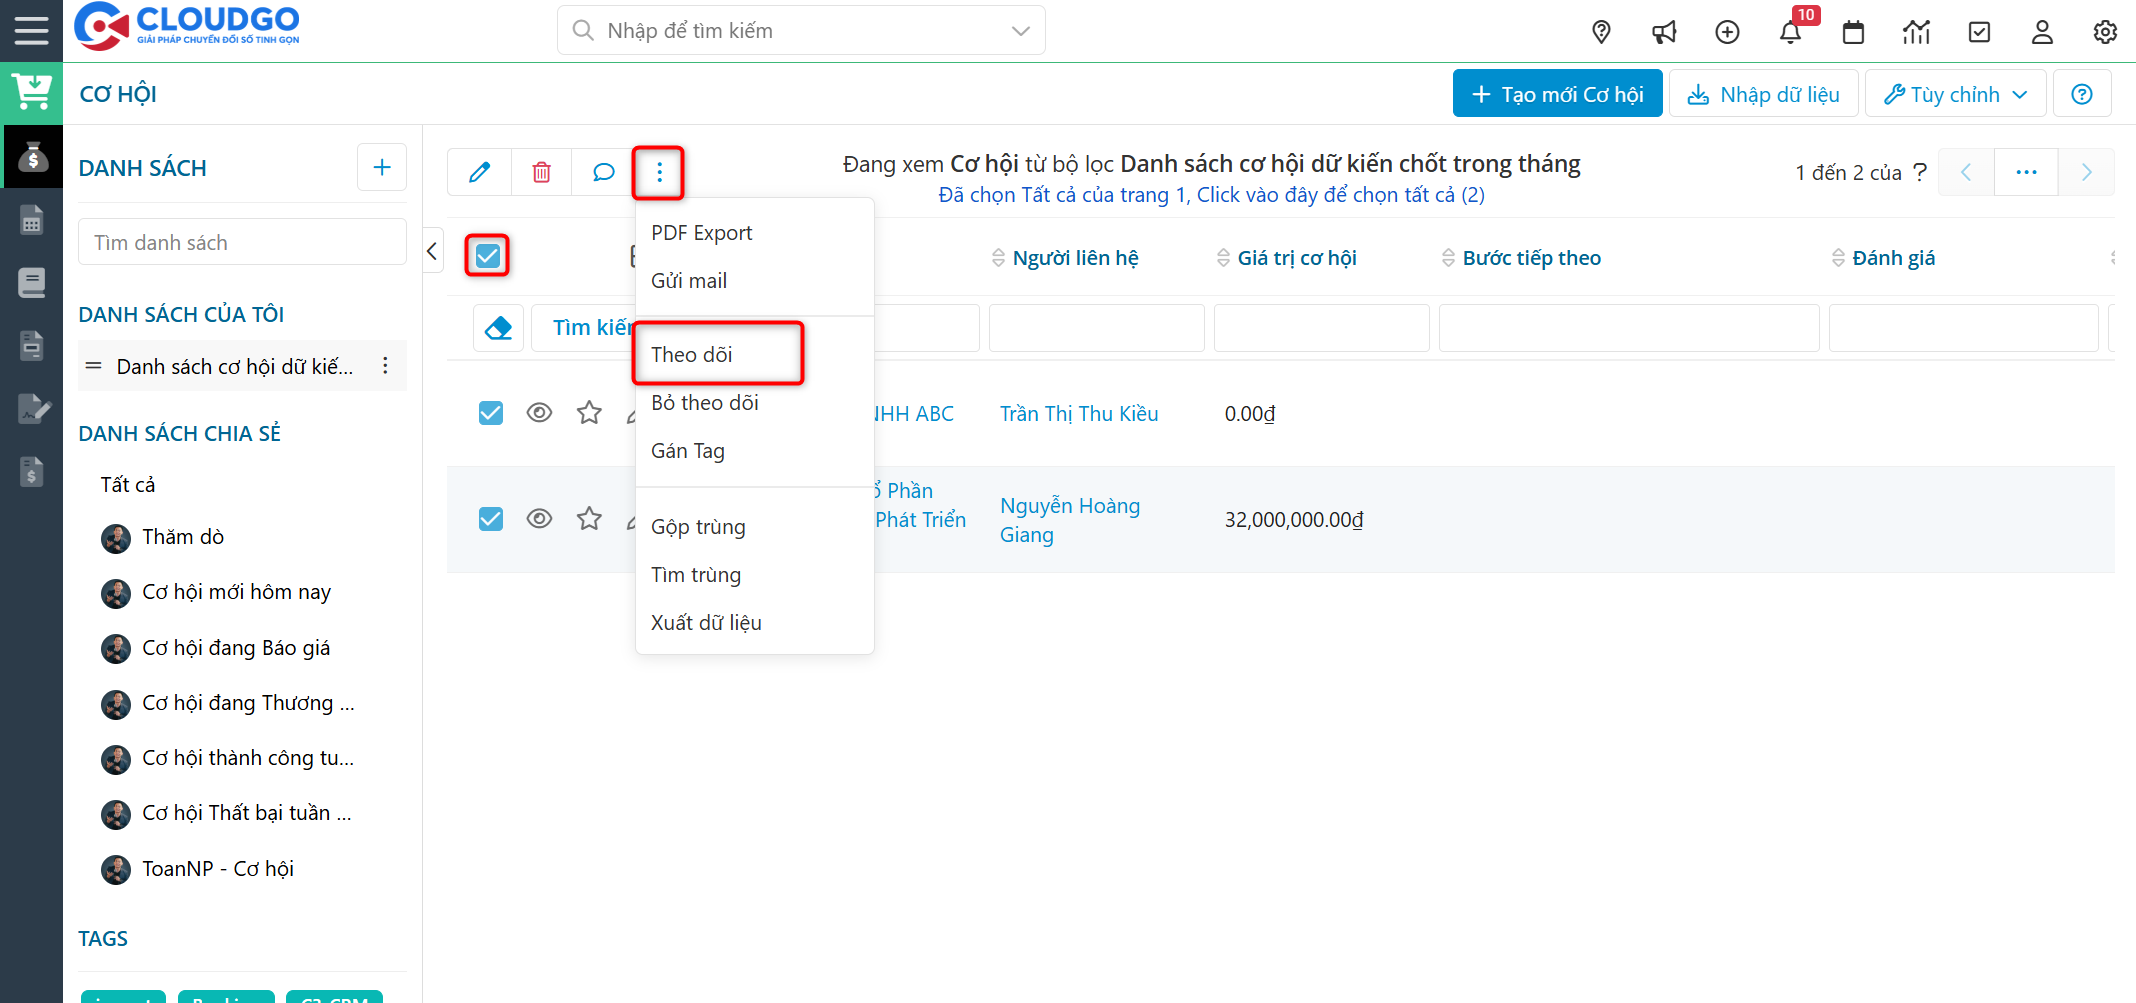Choose PDF Export from the dropdown menu
Viewport: 2136px width, 1003px height.
coord(701,232)
